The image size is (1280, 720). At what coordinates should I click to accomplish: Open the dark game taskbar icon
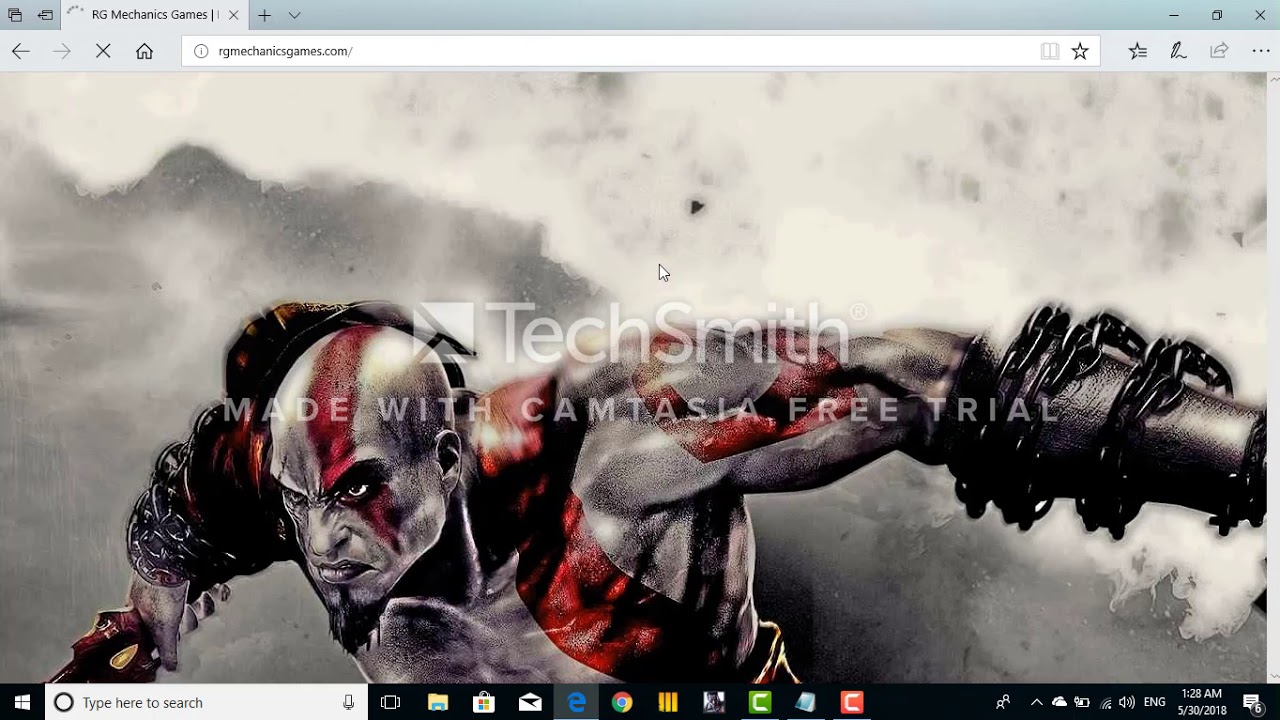point(714,702)
